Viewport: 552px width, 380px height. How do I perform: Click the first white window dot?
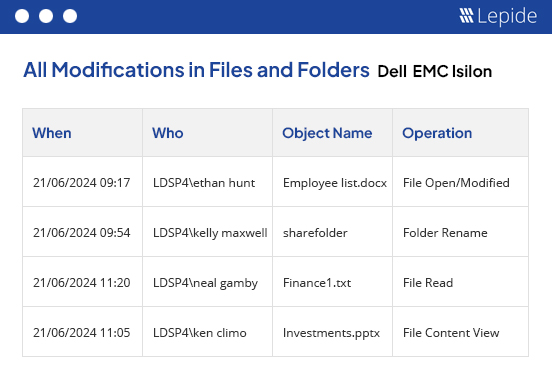[22, 16]
